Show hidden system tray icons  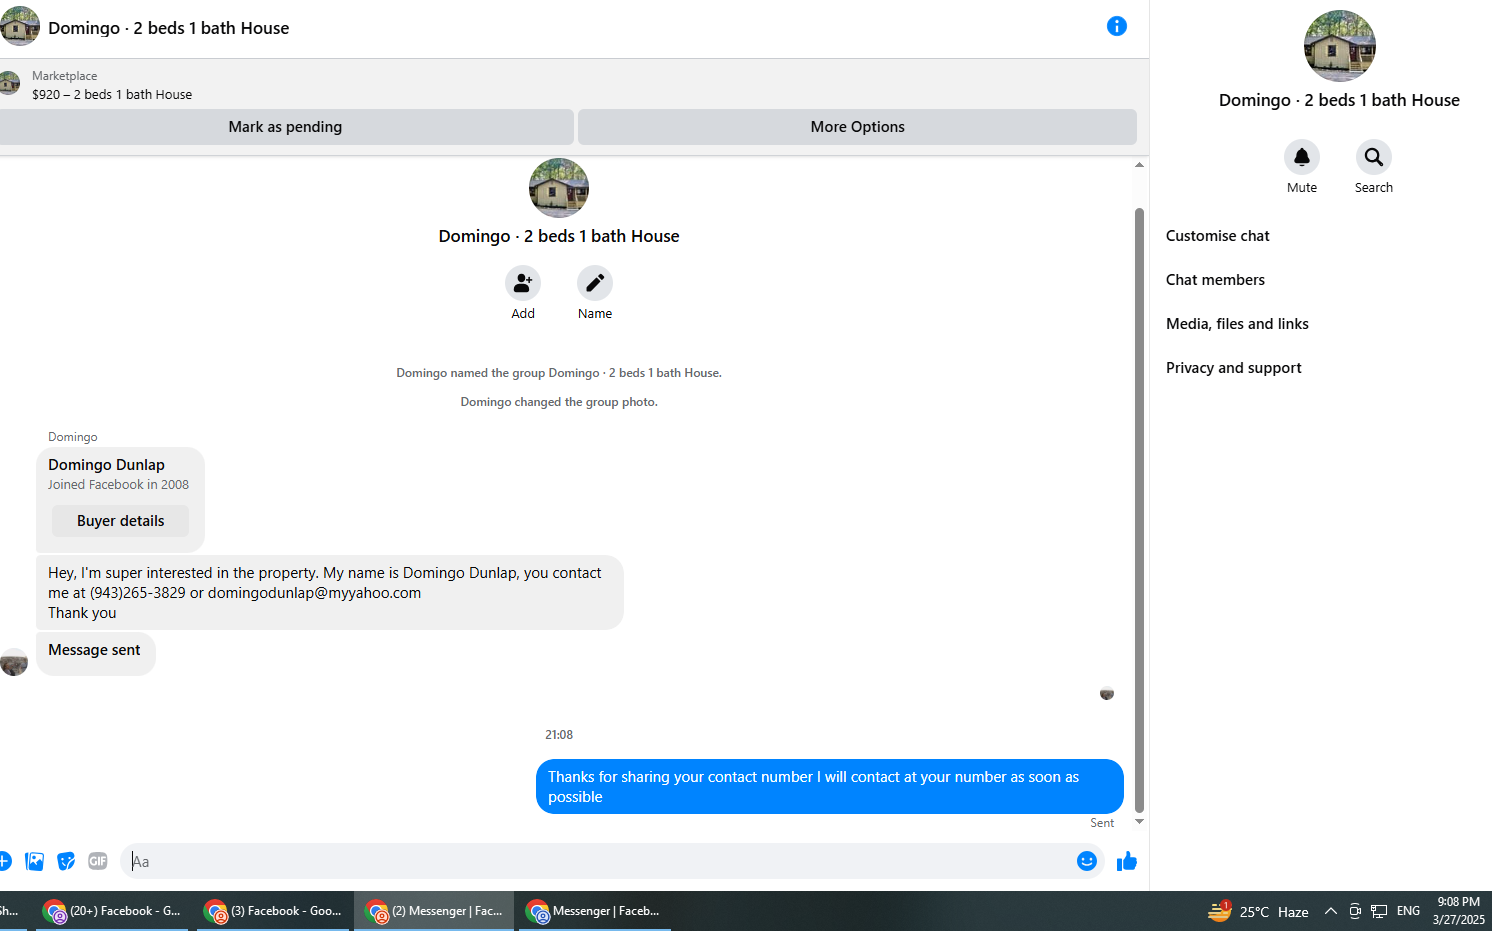[x=1331, y=911]
